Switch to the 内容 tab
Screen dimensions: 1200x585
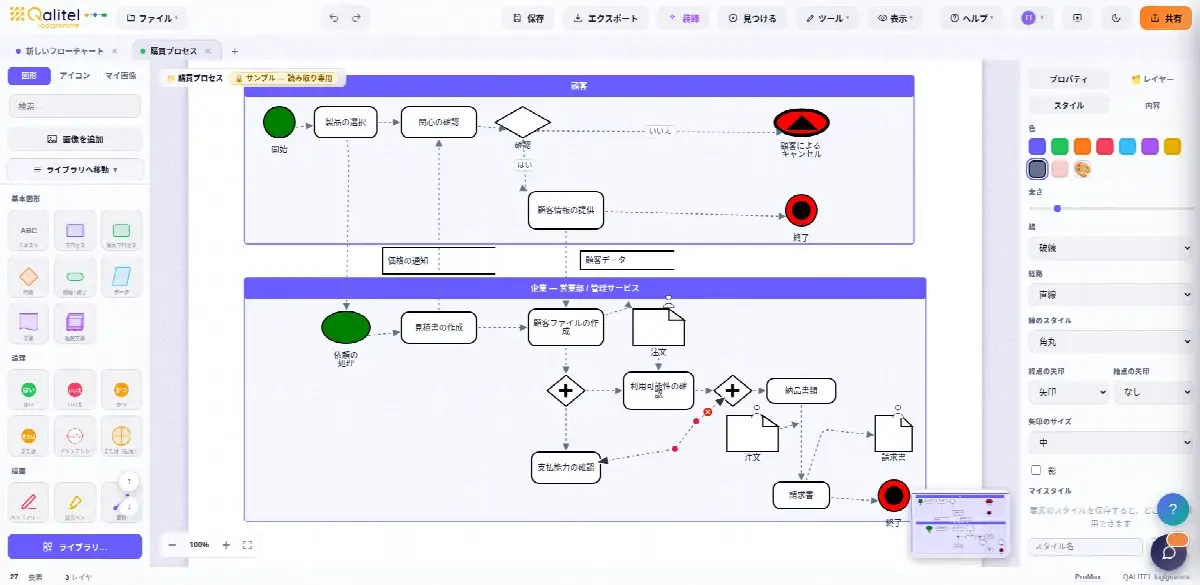(x=1152, y=105)
